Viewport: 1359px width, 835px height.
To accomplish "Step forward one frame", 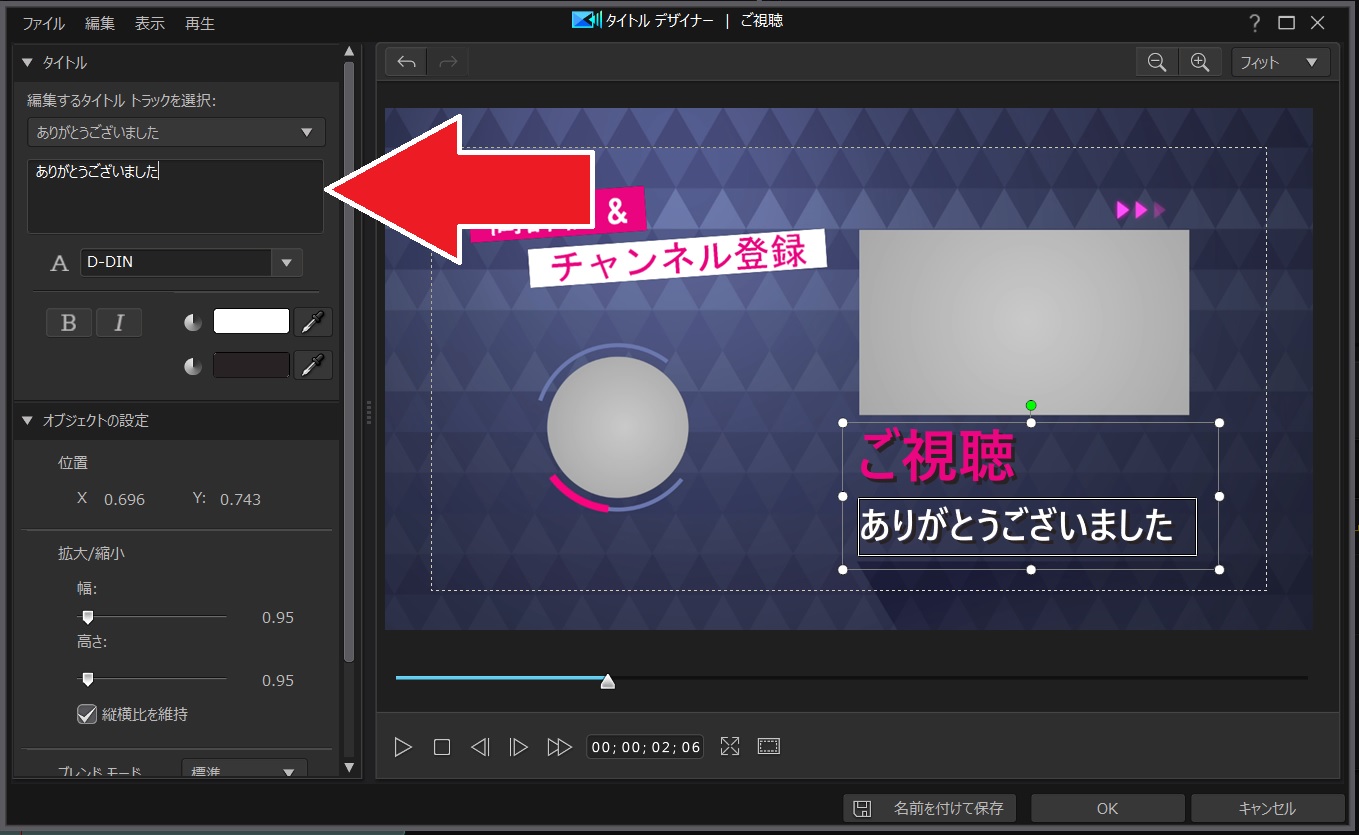I will [x=518, y=747].
